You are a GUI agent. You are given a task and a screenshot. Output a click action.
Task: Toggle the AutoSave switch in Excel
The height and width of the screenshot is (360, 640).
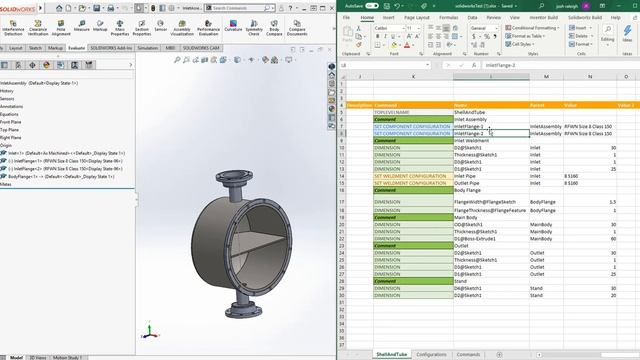(372, 6)
